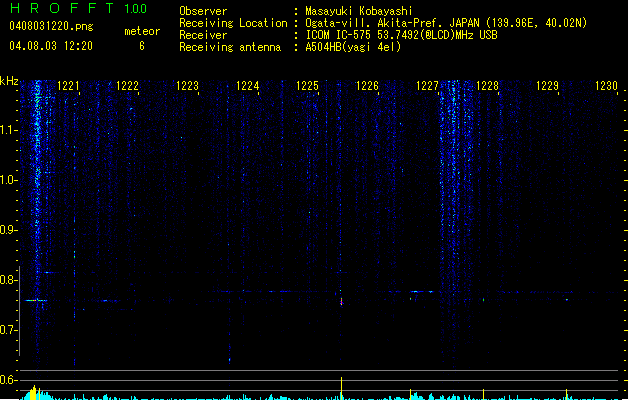Click the tall yellow spike in the level graph
The image size is (629, 400).
pyautogui.click(x=341, y=388)
